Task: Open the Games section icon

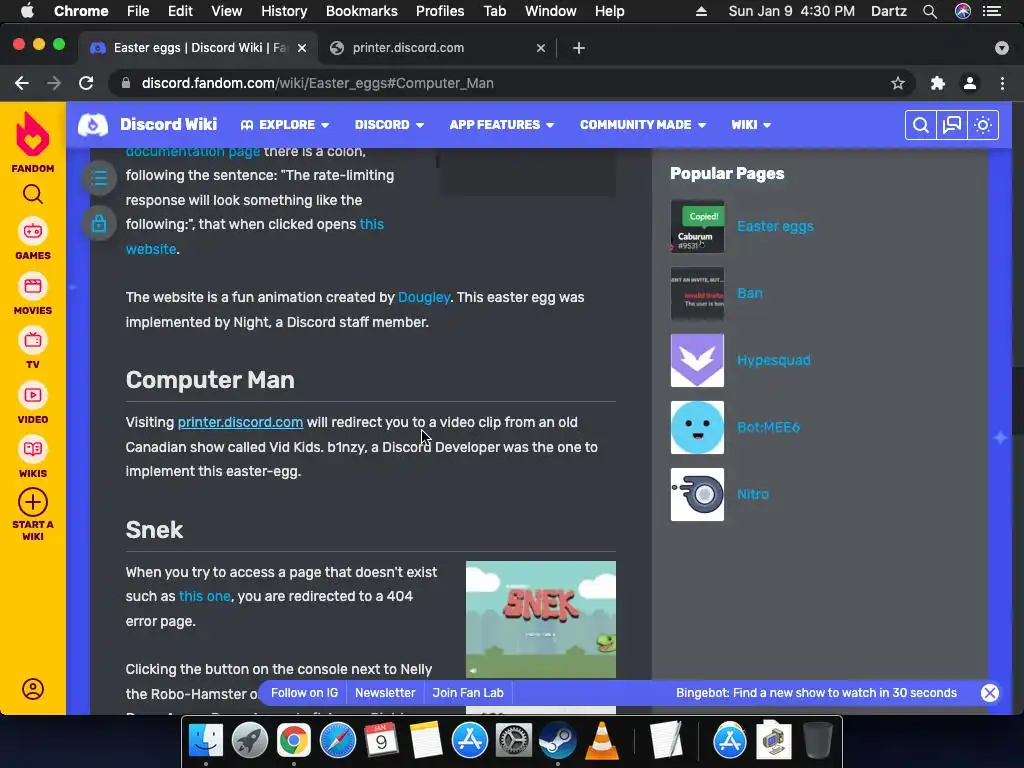Action: (33, 231)
